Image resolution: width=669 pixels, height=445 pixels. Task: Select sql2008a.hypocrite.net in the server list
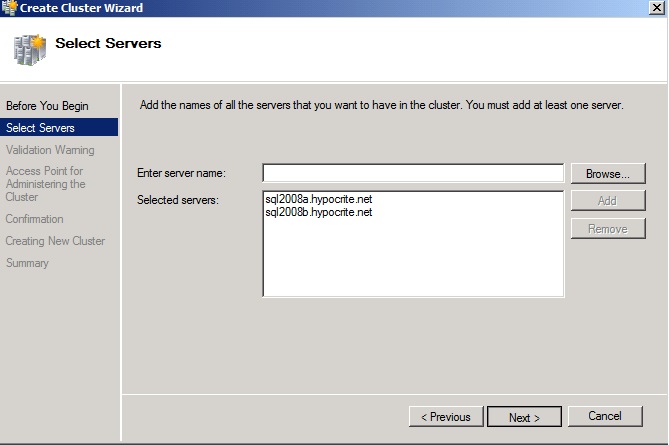[x=319, y=199]
